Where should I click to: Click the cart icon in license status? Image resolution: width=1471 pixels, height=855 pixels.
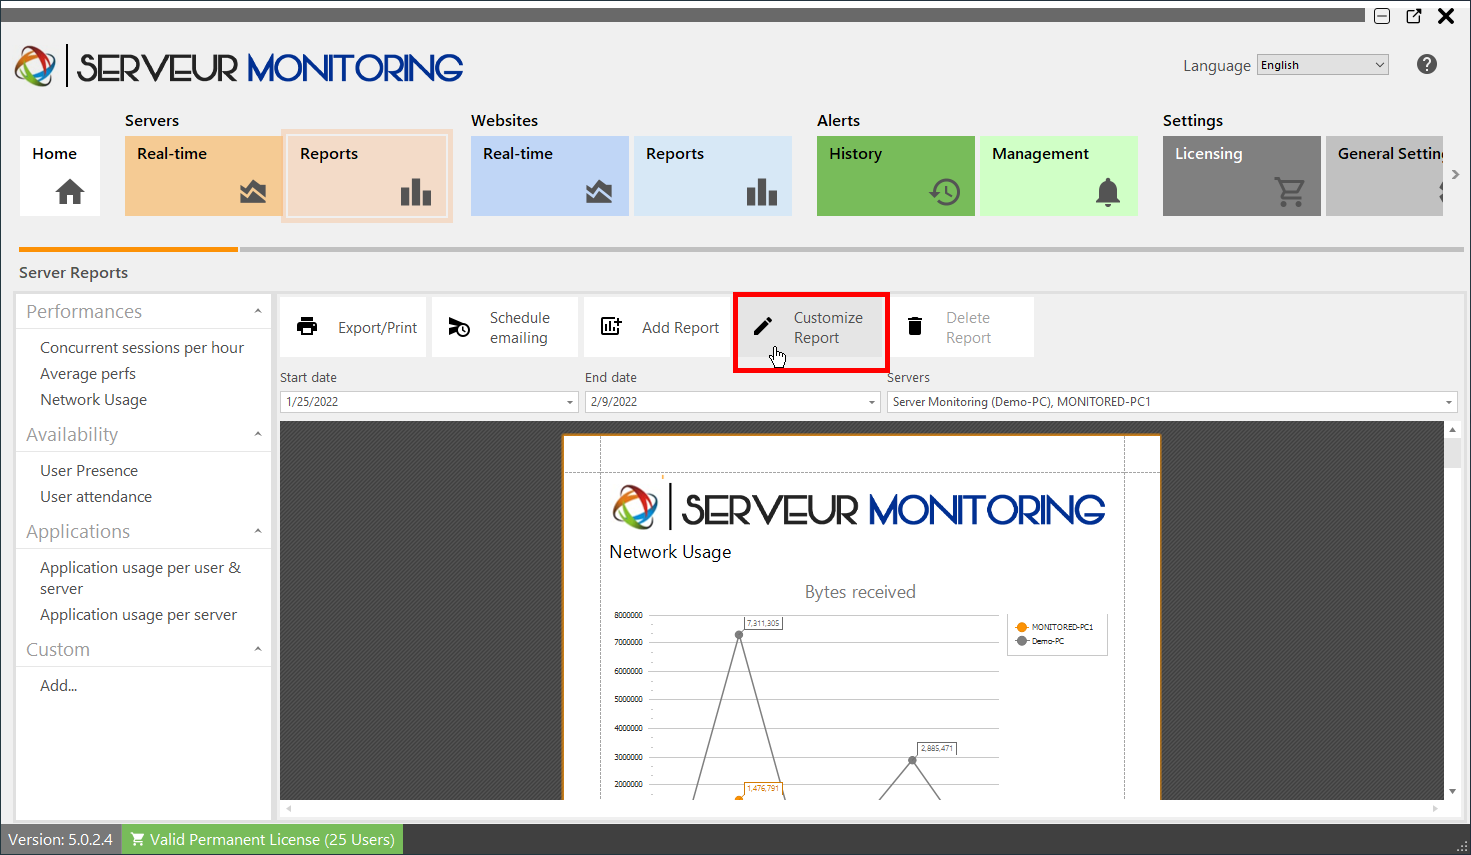[138, 839]
